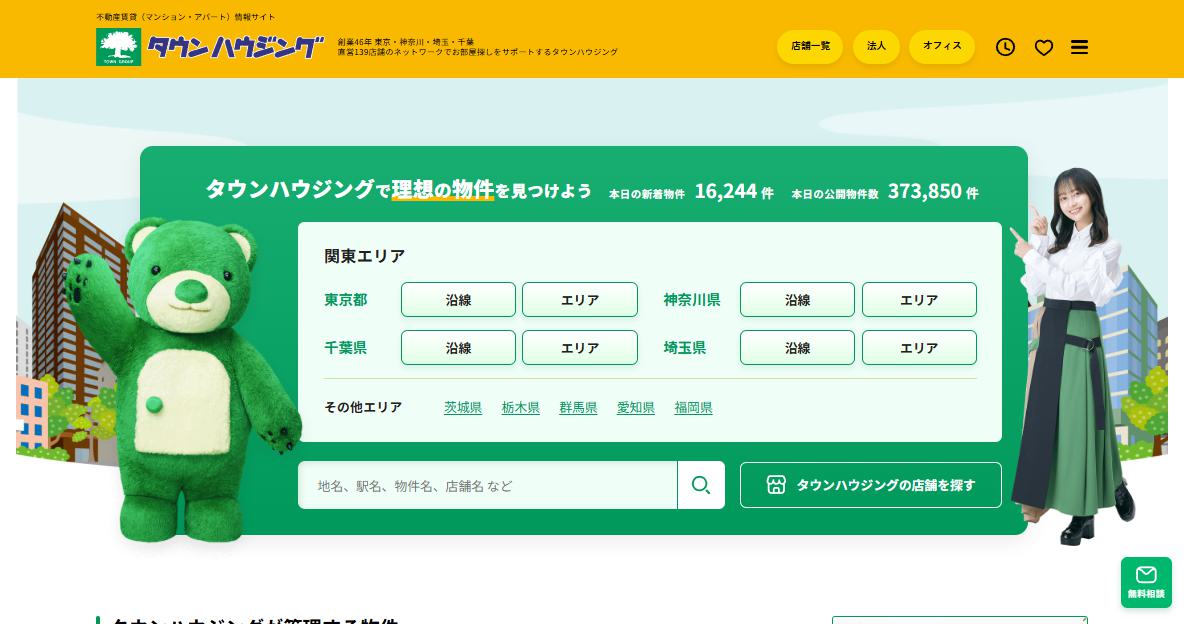Click the タウンハウジング wordmark logo
Image resolution: width=1184 pixels, height=624 pixels.
[235, 47]
